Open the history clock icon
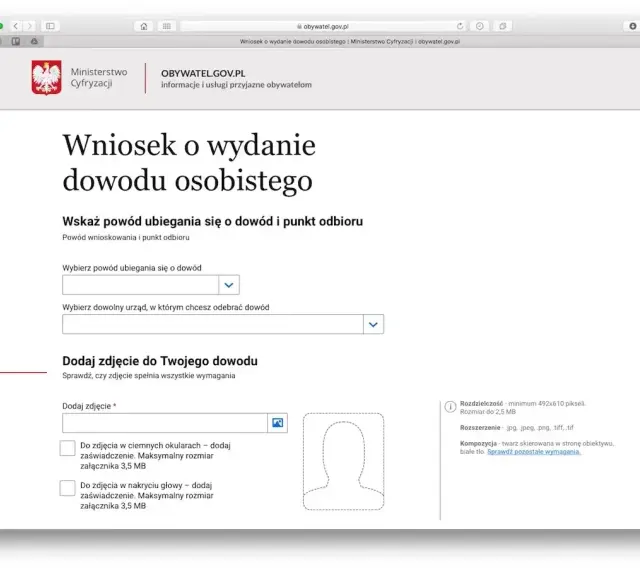 480,26
